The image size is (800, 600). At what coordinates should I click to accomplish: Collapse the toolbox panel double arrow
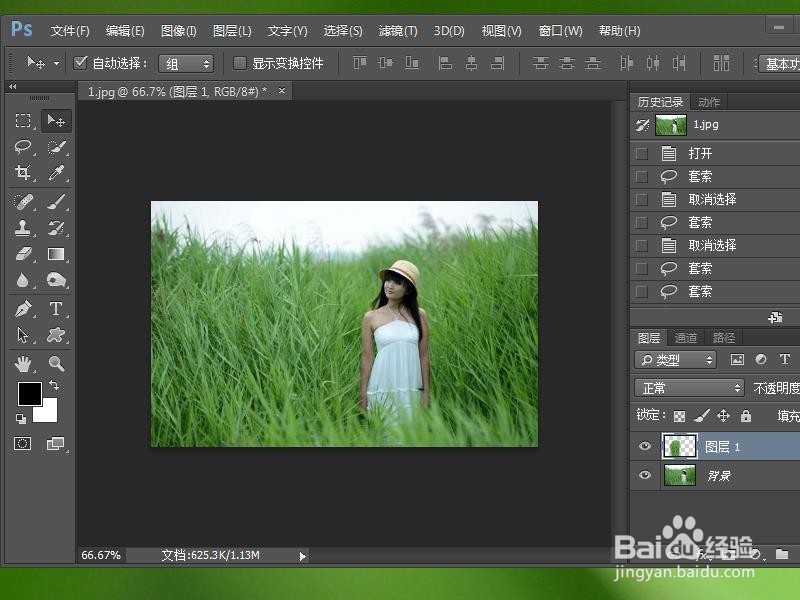point(13,87)
